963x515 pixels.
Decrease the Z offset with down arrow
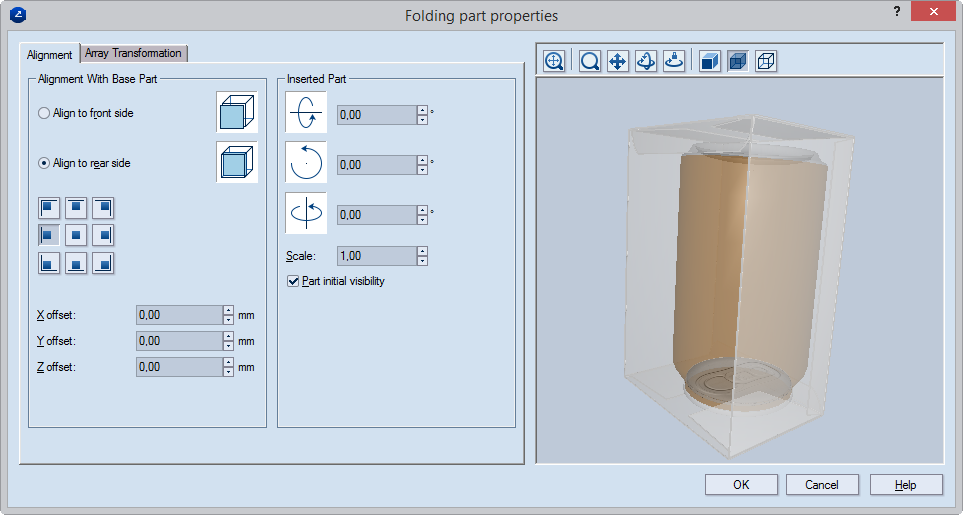[229, 372]
